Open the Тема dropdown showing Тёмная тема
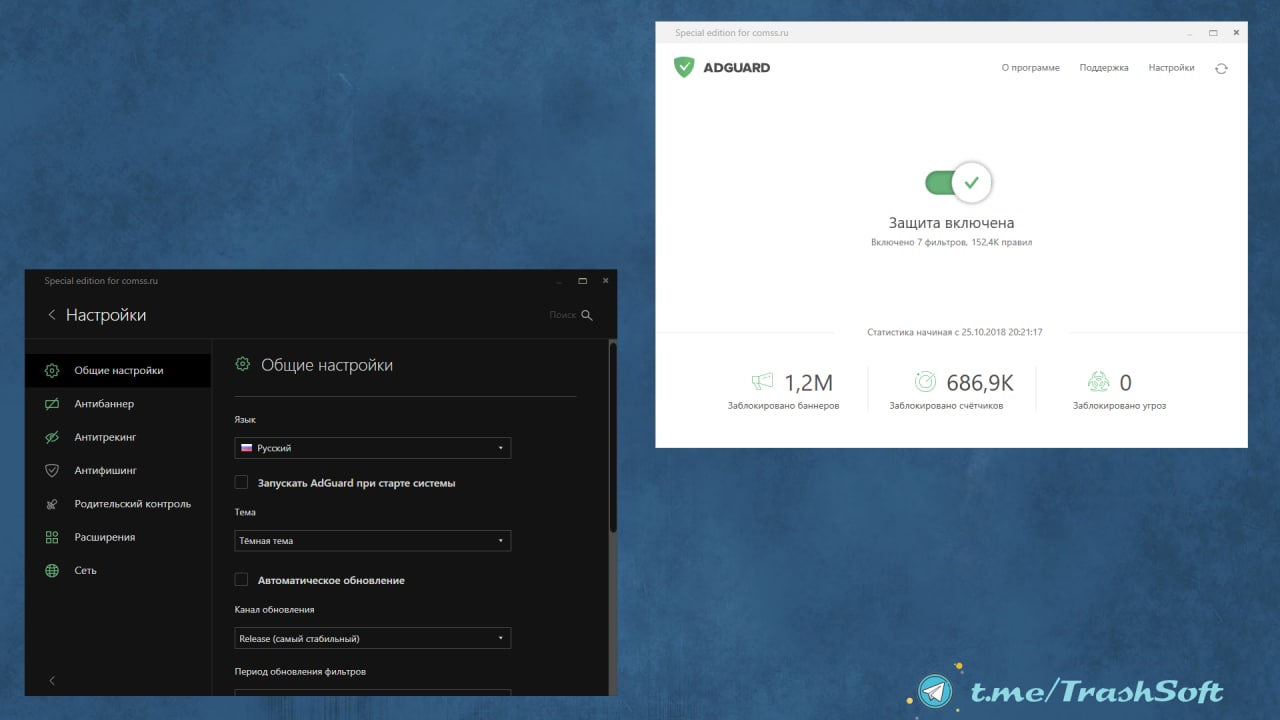The height and width of the screenshot is (720, 1280). pyautogui.click(x=372, y=541)
